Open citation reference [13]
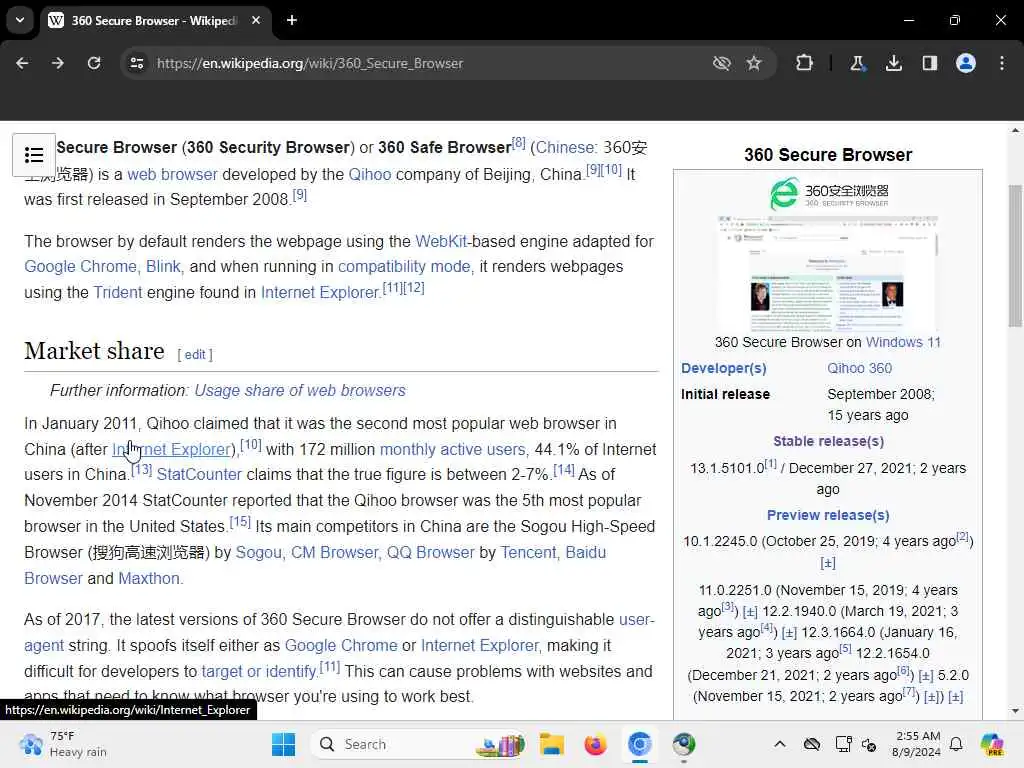This screenshot has height=768, width=1024. pyautogui.click(x=142, y=470)
